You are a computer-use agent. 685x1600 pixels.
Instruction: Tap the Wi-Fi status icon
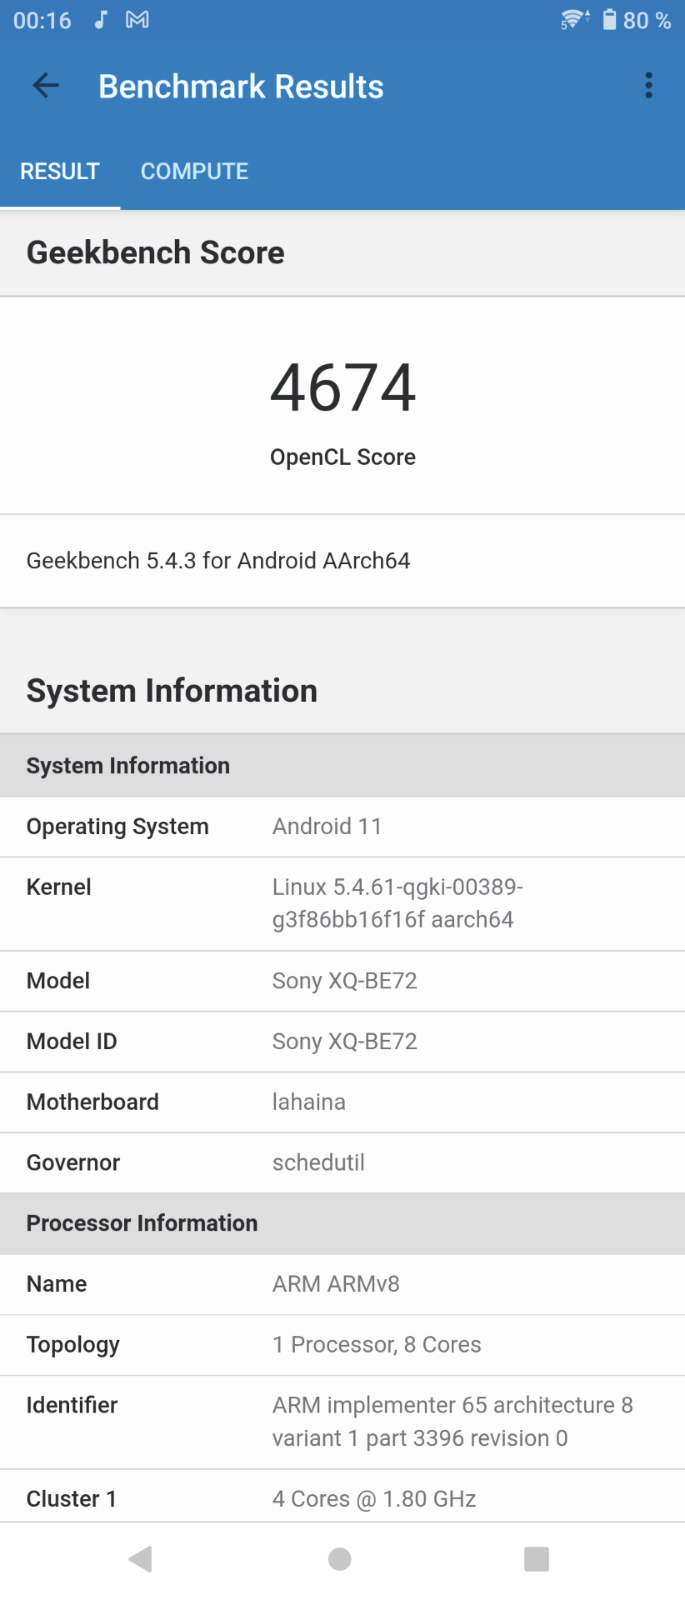point(574,20)
